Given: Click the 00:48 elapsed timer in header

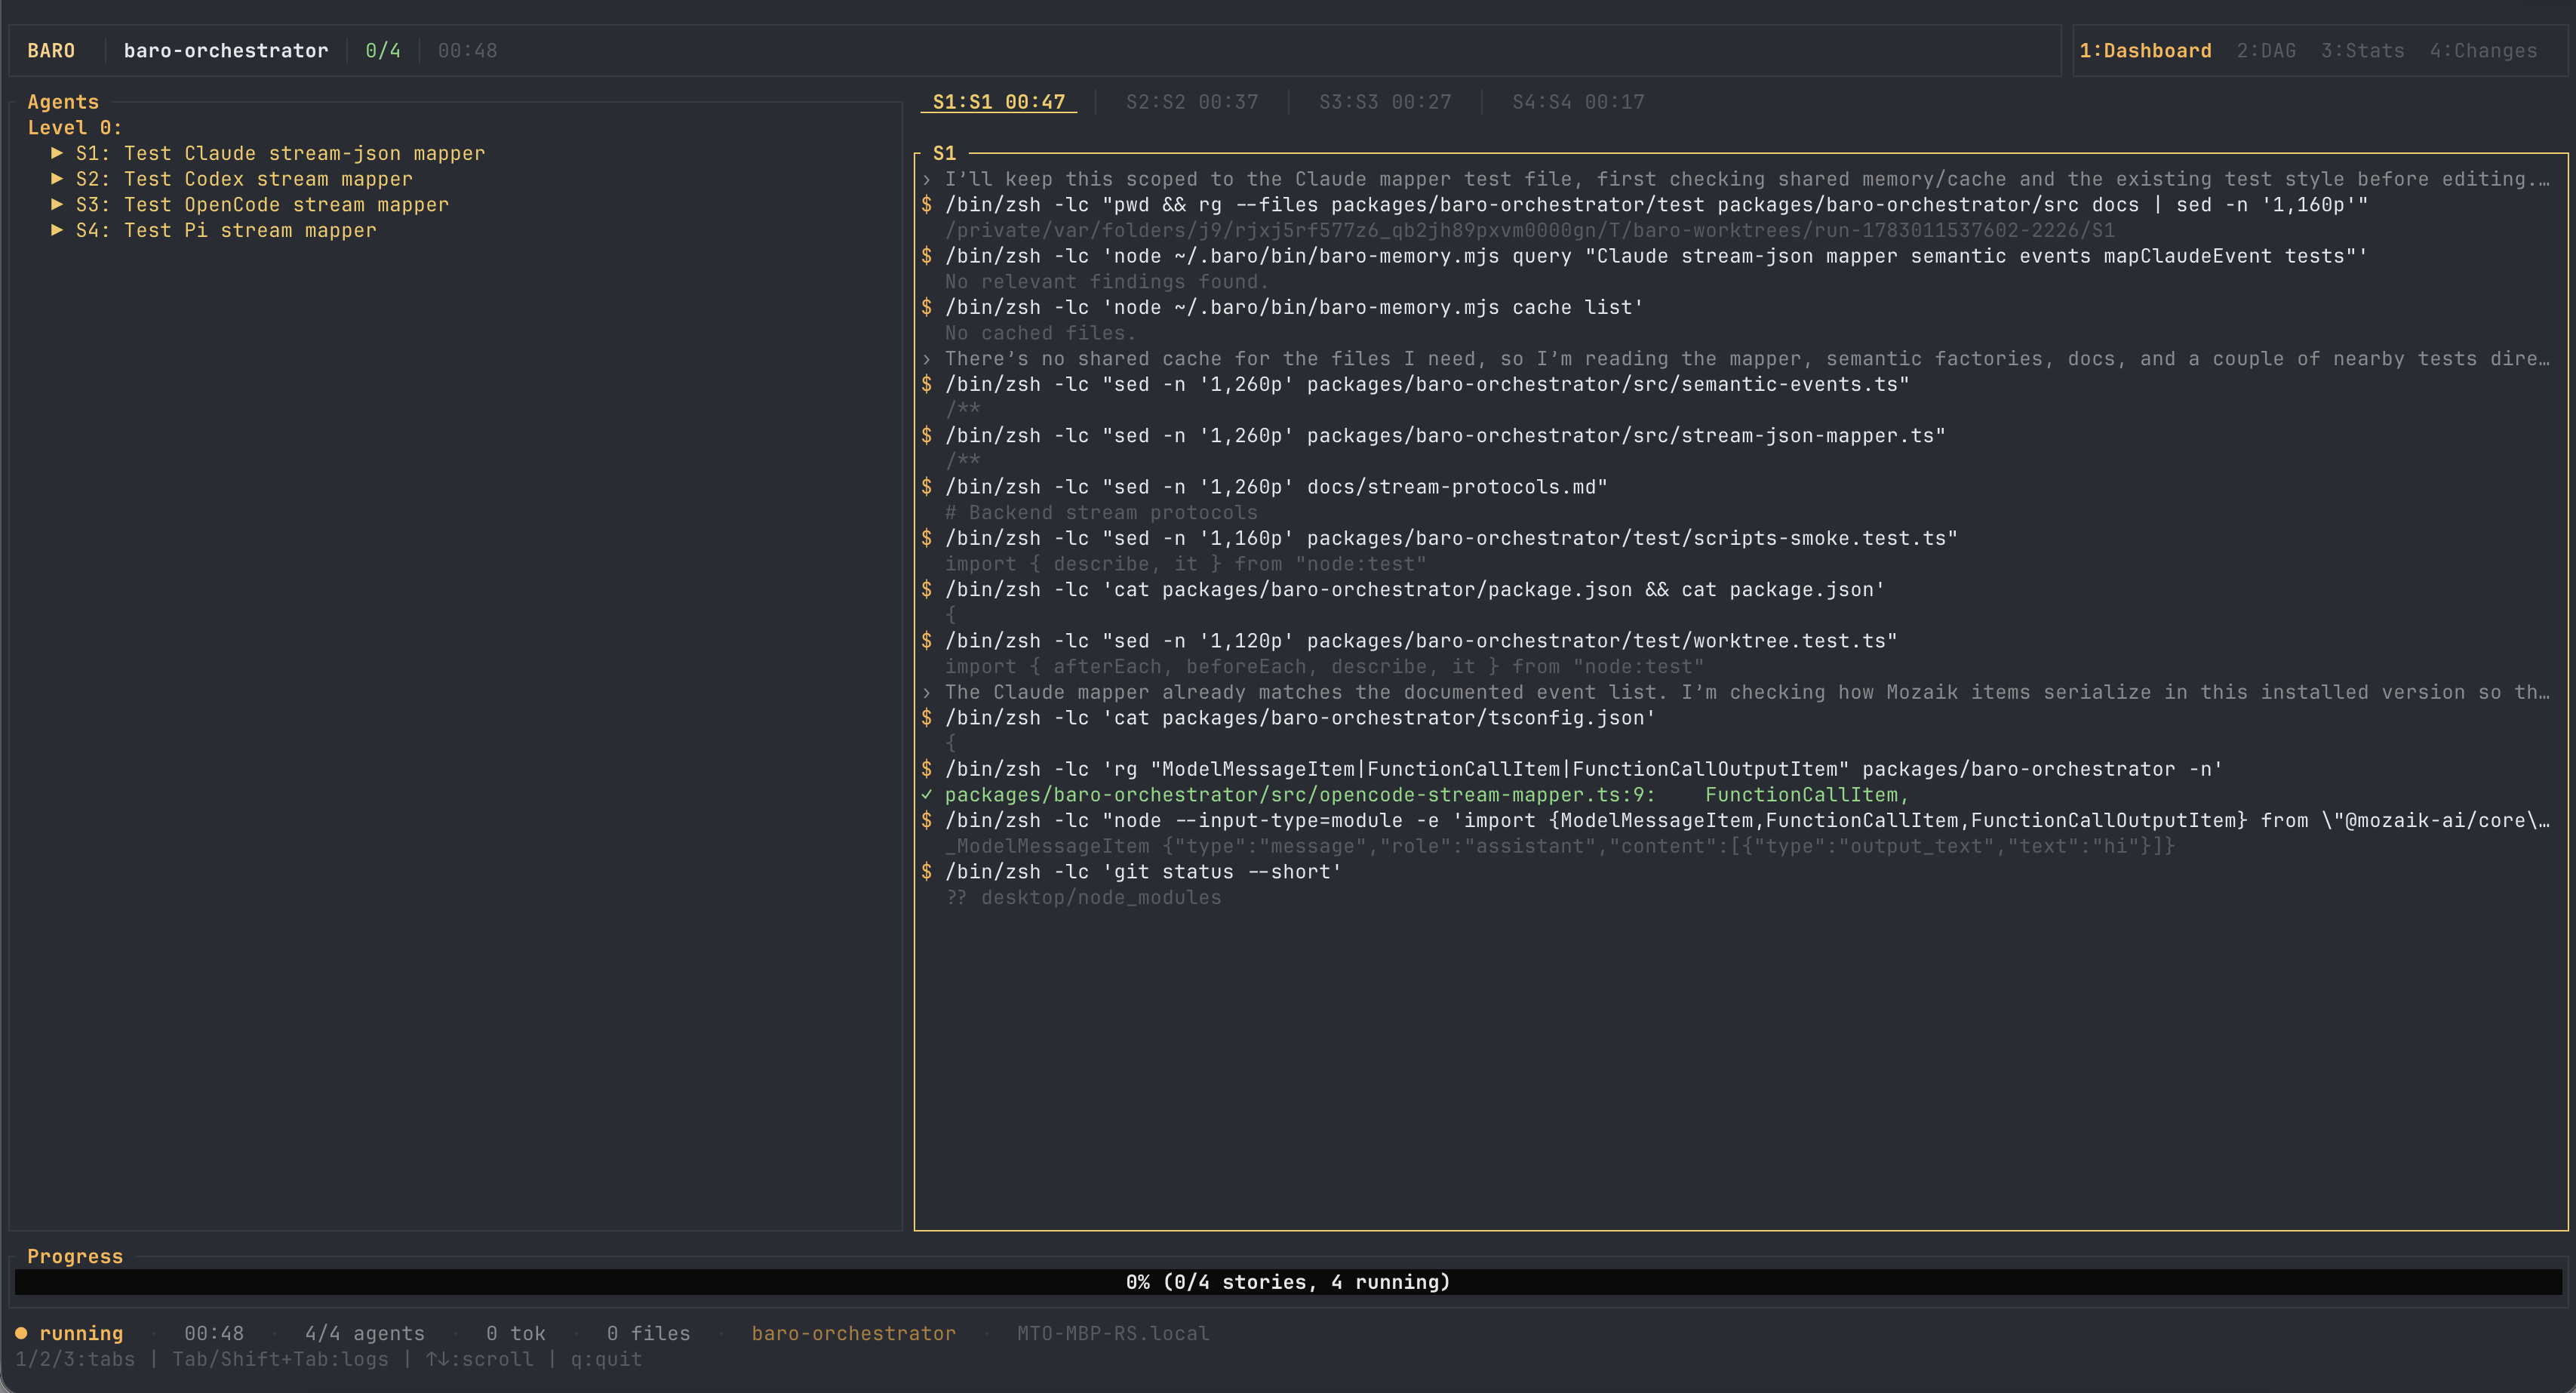Looking at the screenshot, I should click(467, 51).
